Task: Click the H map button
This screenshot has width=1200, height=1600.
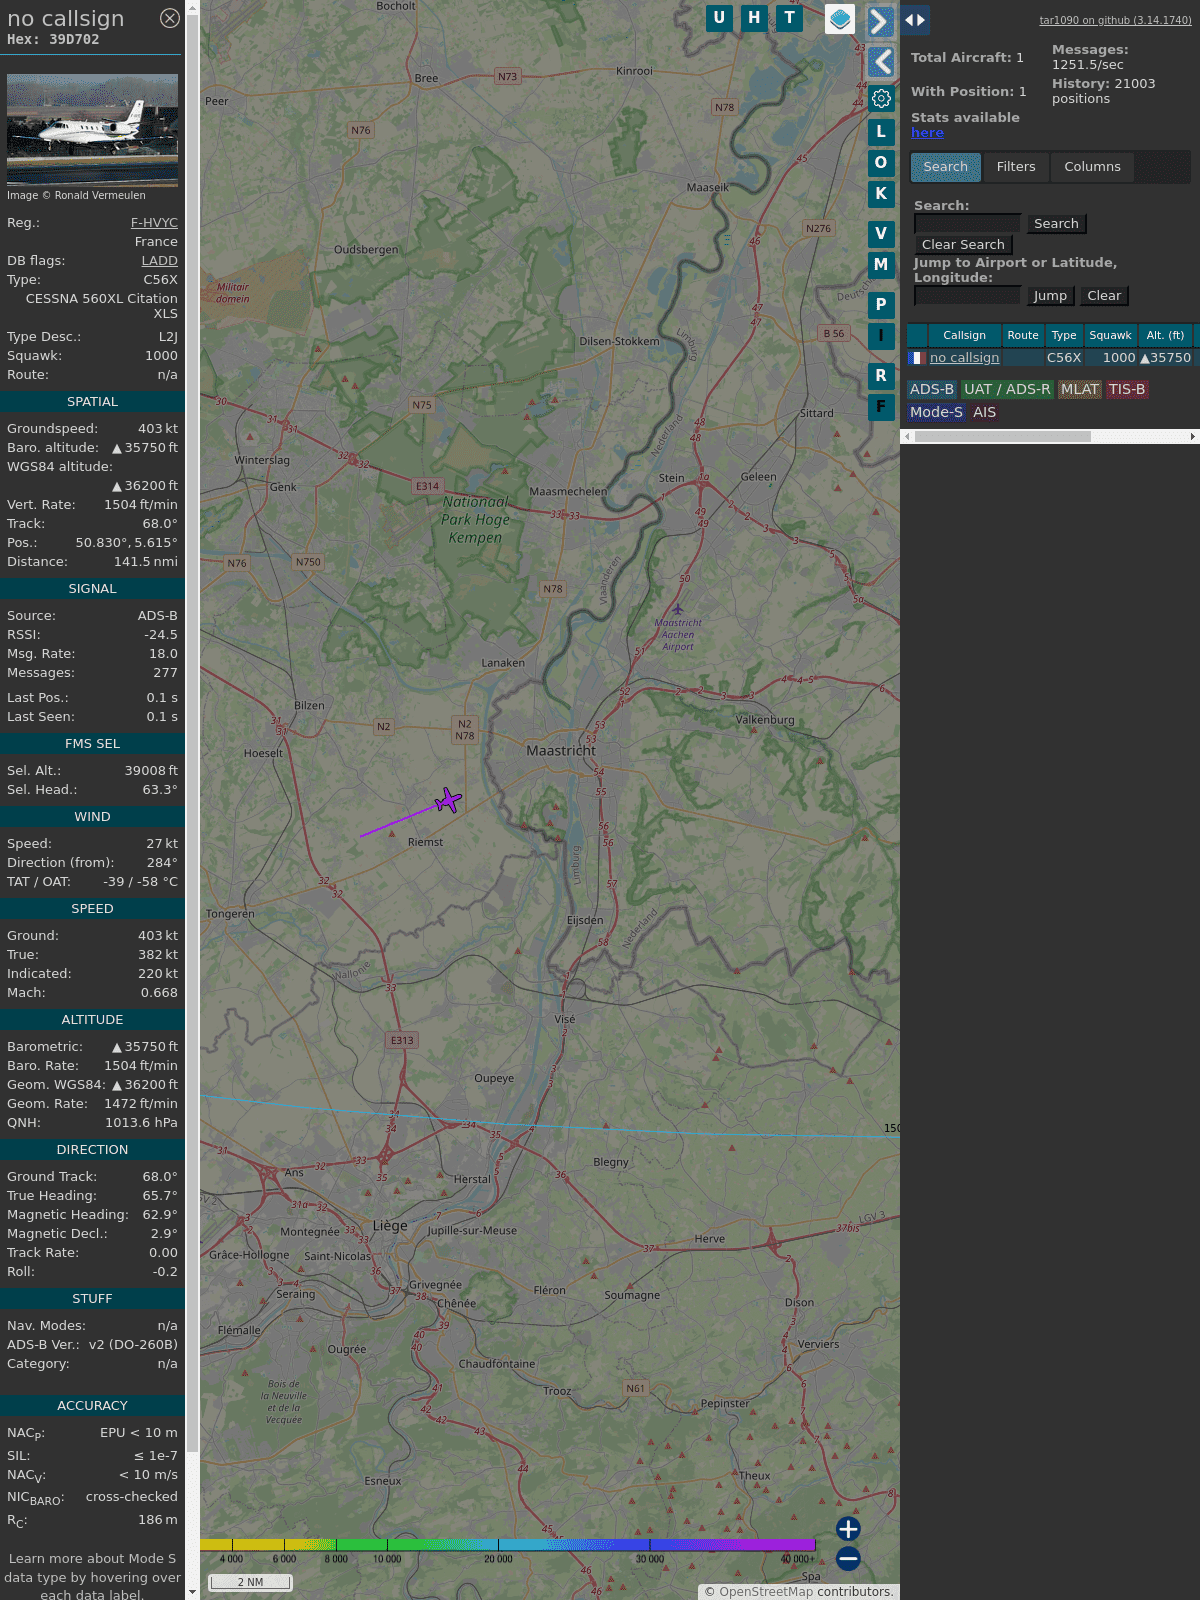Action: 754,18
